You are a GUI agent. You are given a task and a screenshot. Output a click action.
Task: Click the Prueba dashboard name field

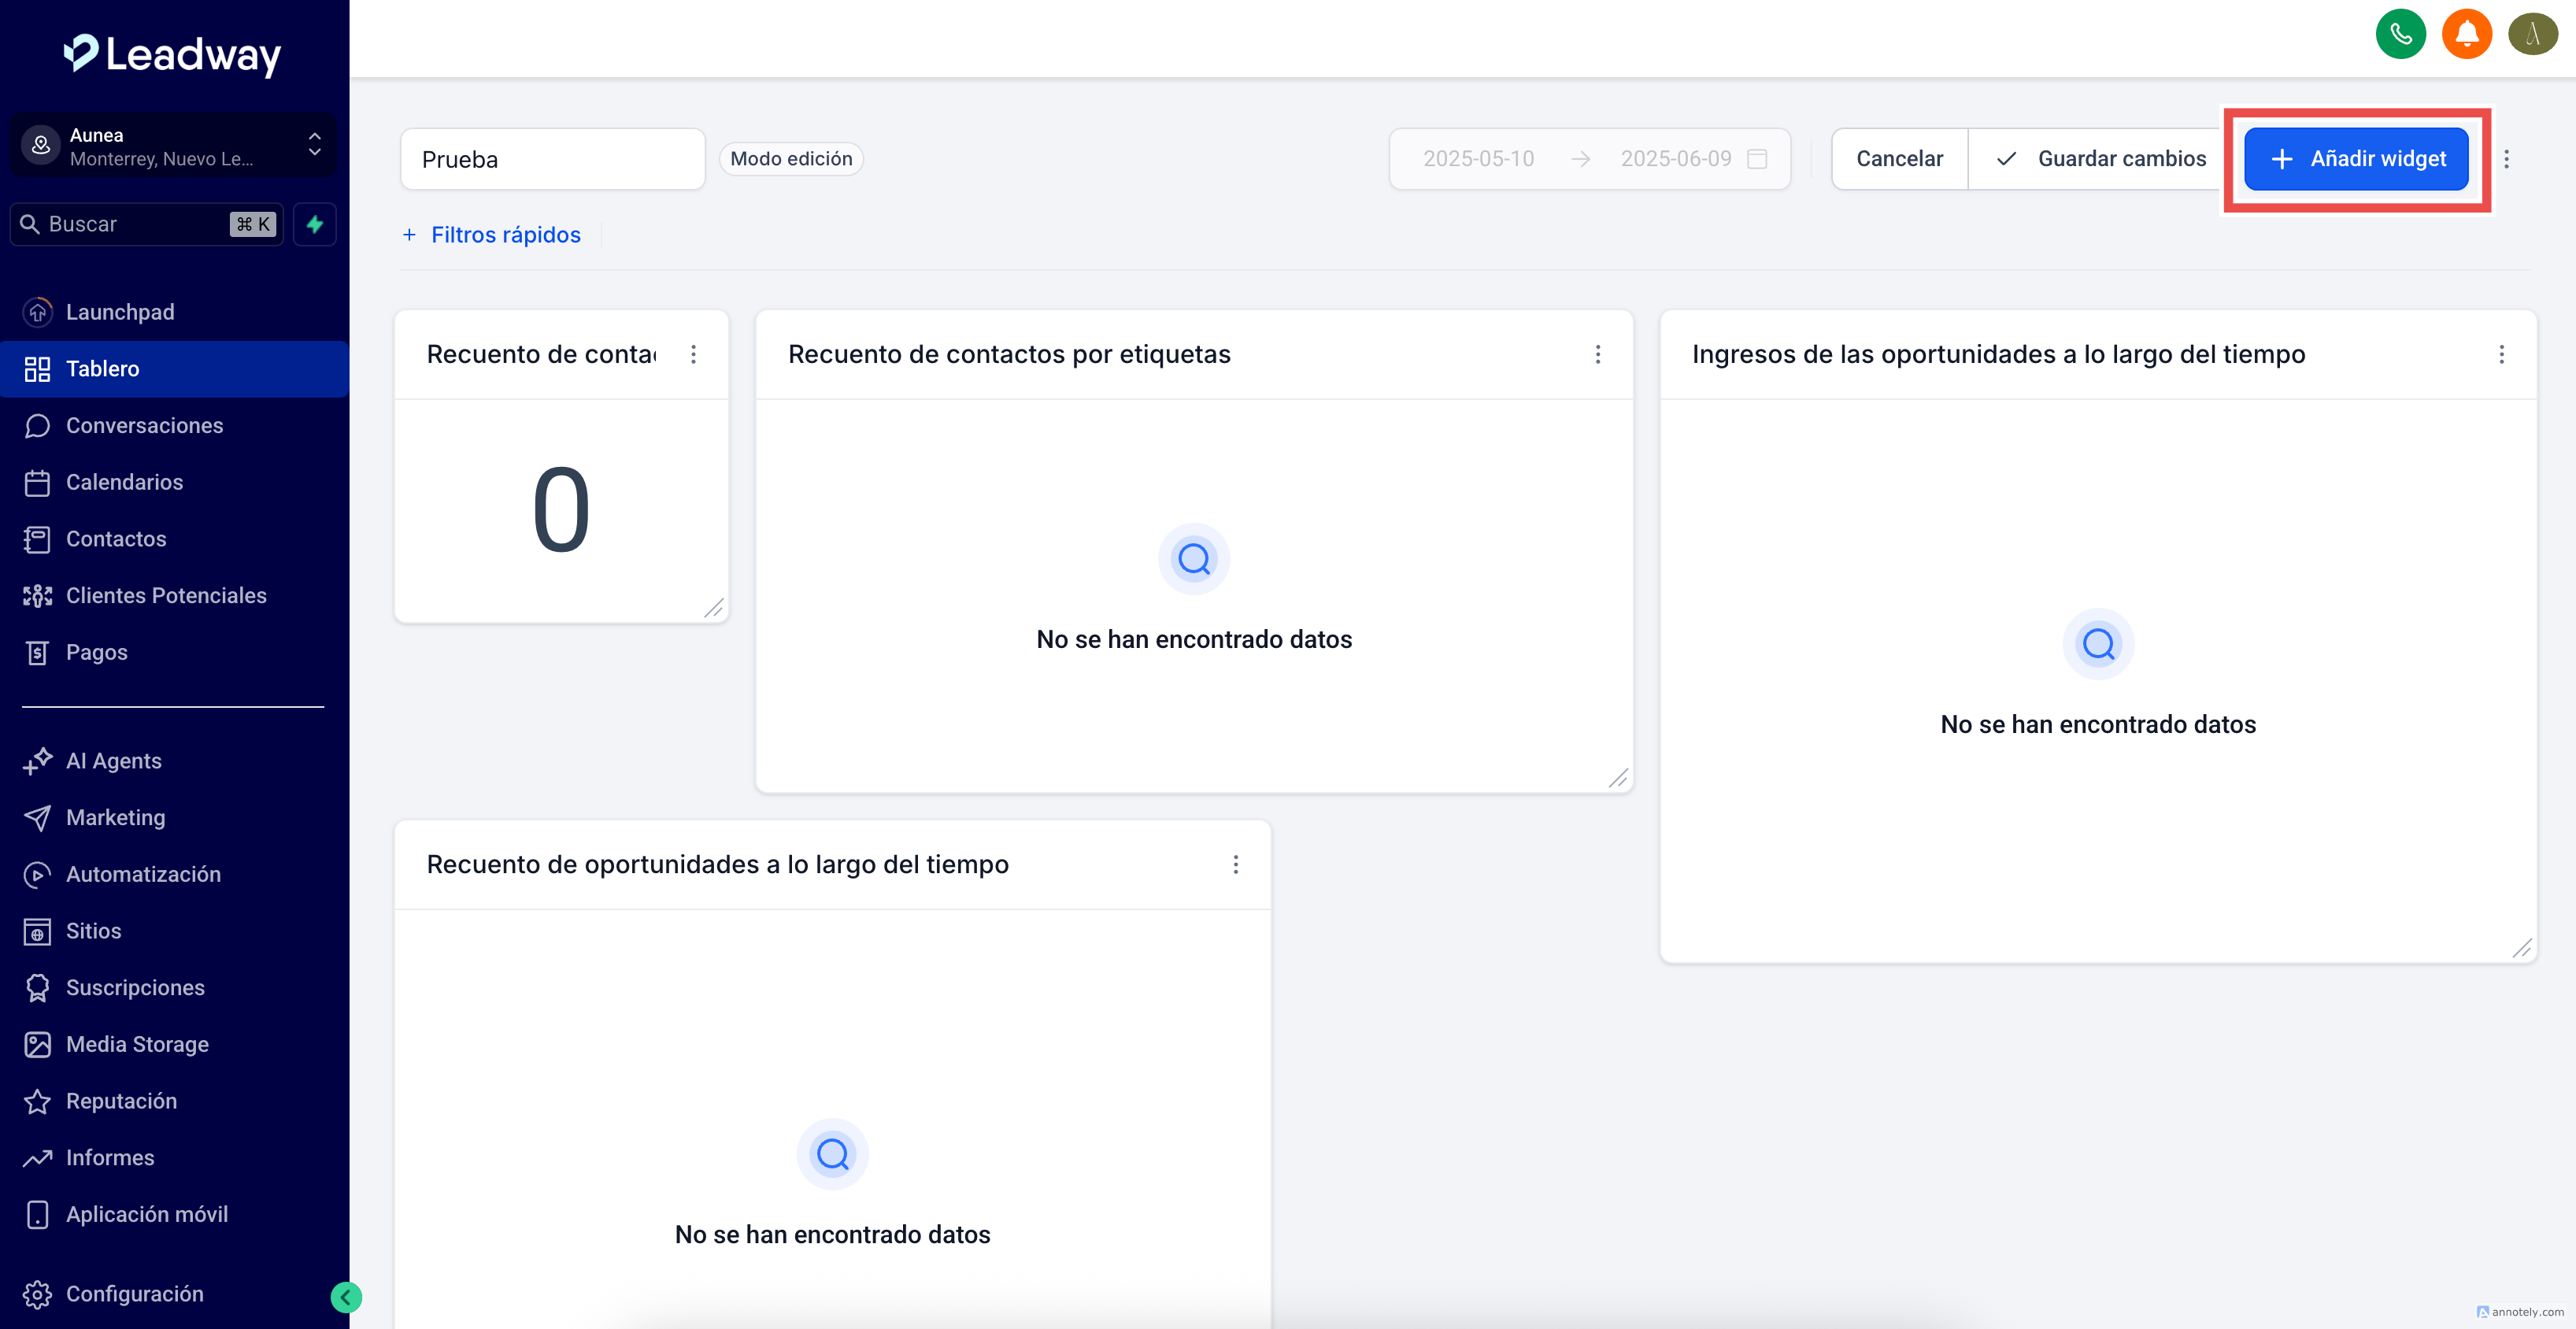coord(552,159)
